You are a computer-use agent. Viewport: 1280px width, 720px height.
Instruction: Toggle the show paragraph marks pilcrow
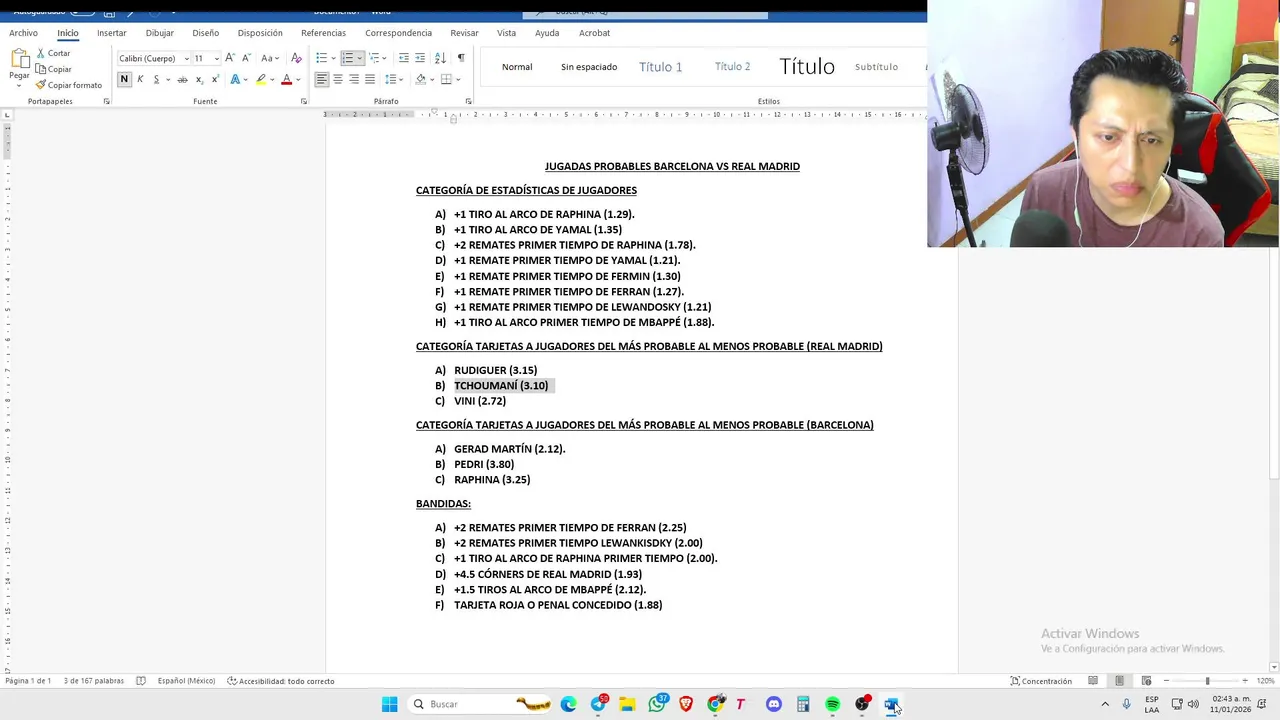pyautogui.click(x=461, y=58)
